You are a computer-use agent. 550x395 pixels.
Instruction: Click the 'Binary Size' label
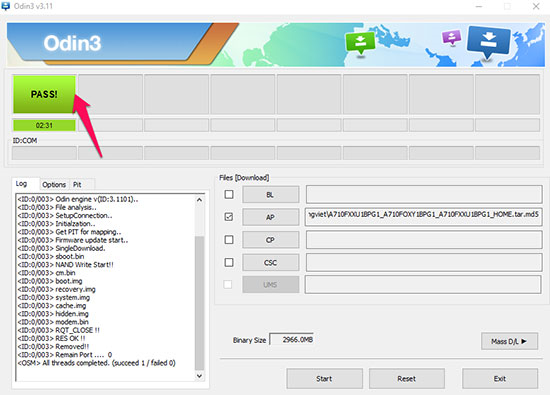click(249, 340)
